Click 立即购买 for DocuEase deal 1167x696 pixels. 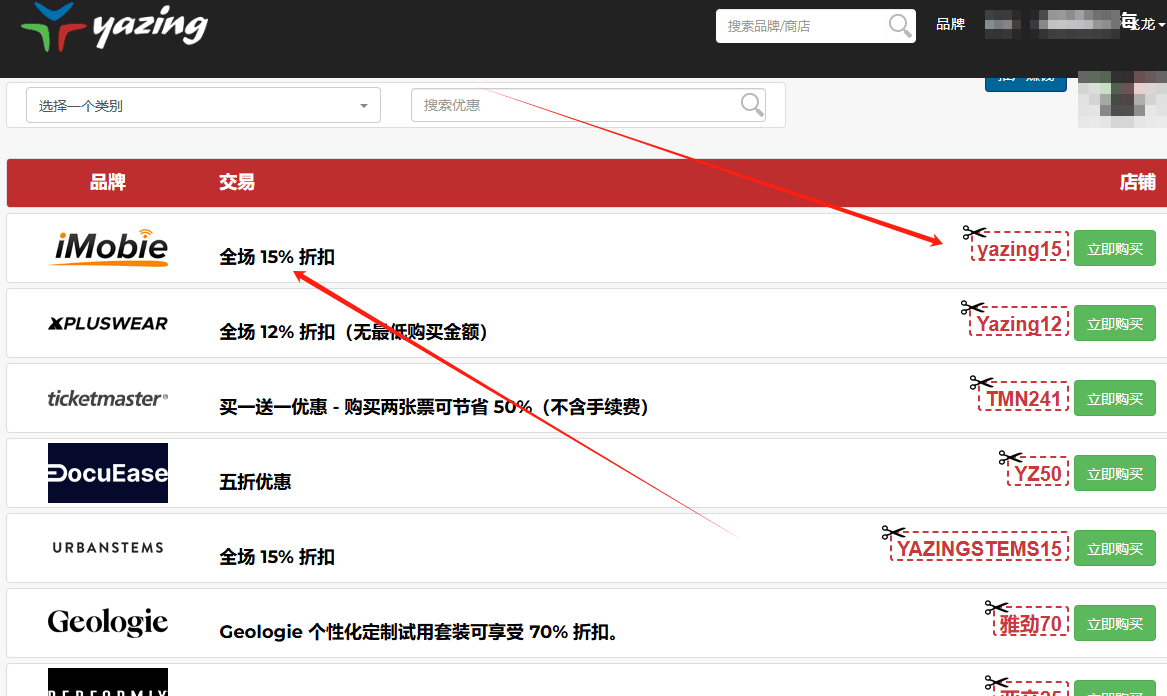pos(1115,473)
